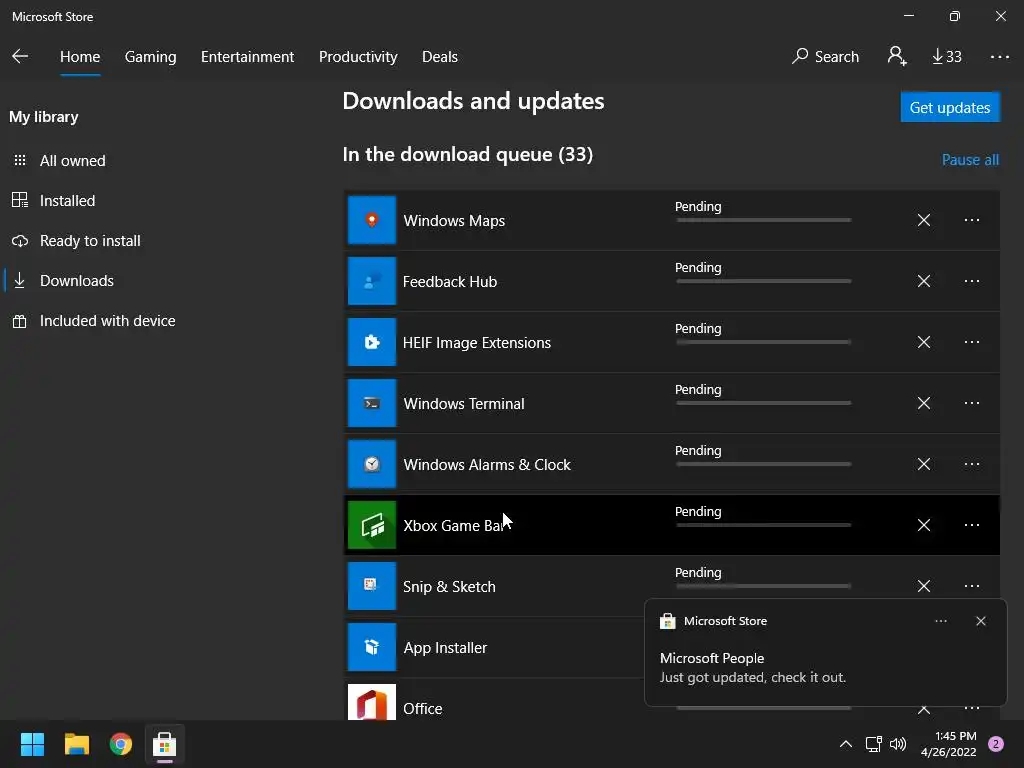Switch to the Gaming tab
Viewport: 1024px width, 768px height.
pos(150,57)
